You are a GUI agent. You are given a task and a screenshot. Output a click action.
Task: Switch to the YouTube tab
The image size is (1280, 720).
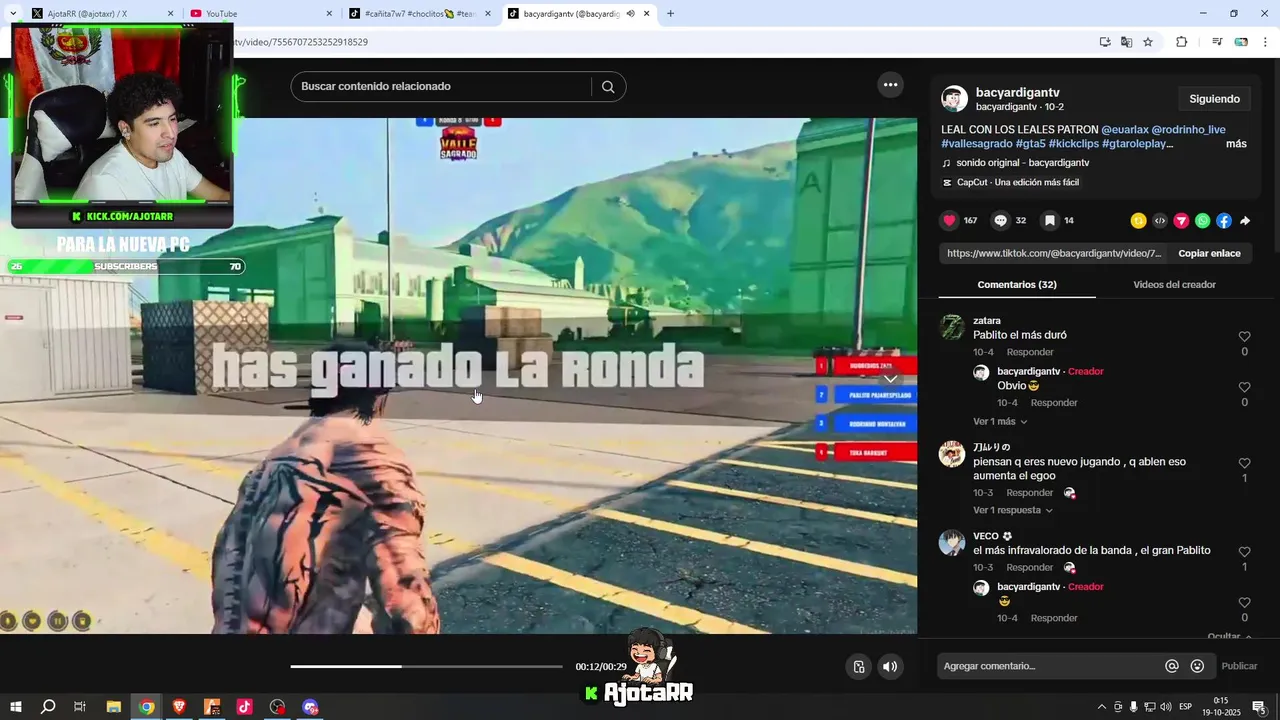(x=262, y=14)
